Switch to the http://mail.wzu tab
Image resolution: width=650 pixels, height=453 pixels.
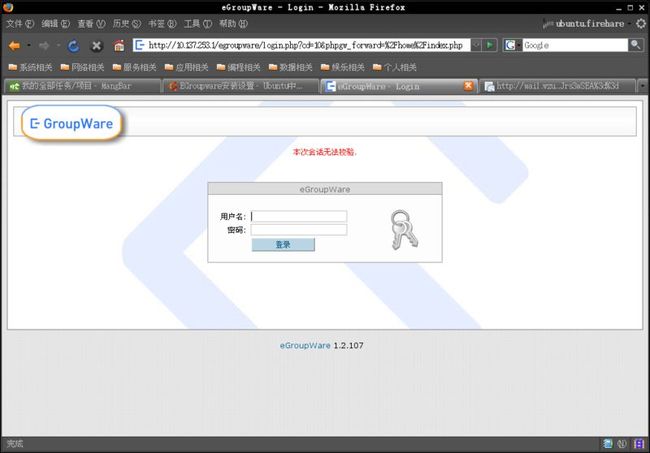(x=558, y=86)
